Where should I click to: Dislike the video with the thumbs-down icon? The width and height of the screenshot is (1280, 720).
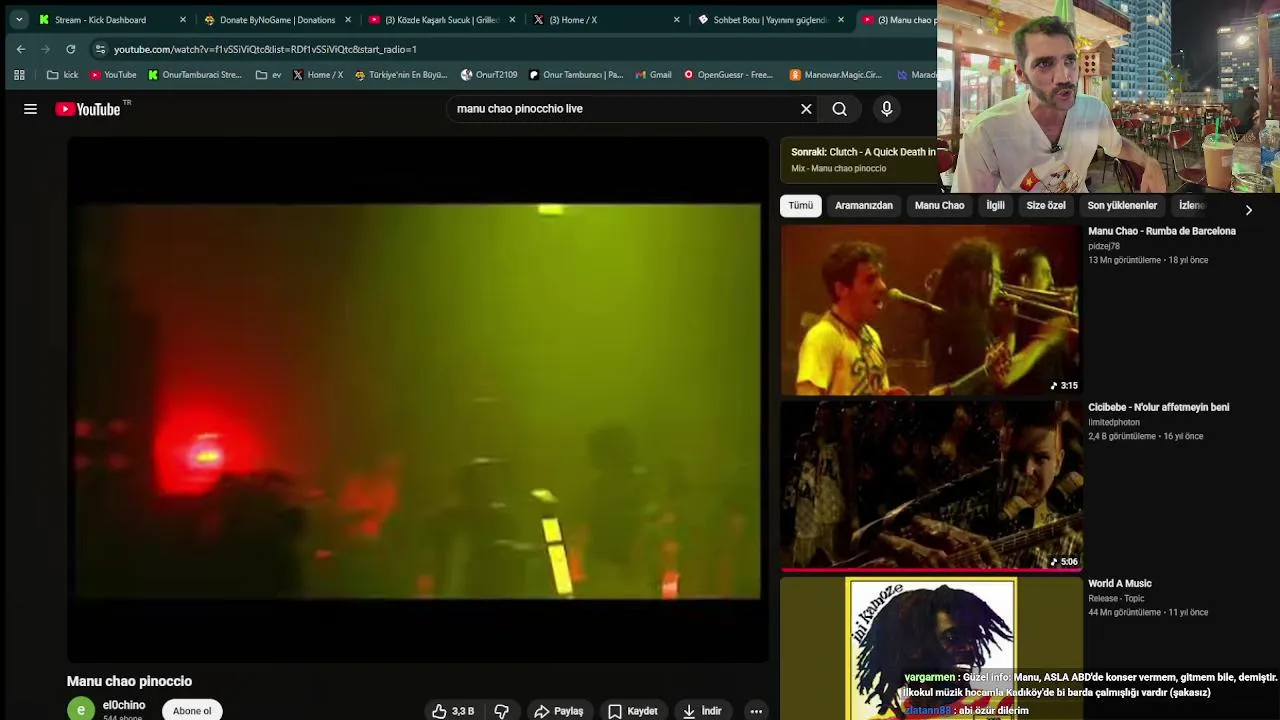pyautogui.click(x=502, y=711)
